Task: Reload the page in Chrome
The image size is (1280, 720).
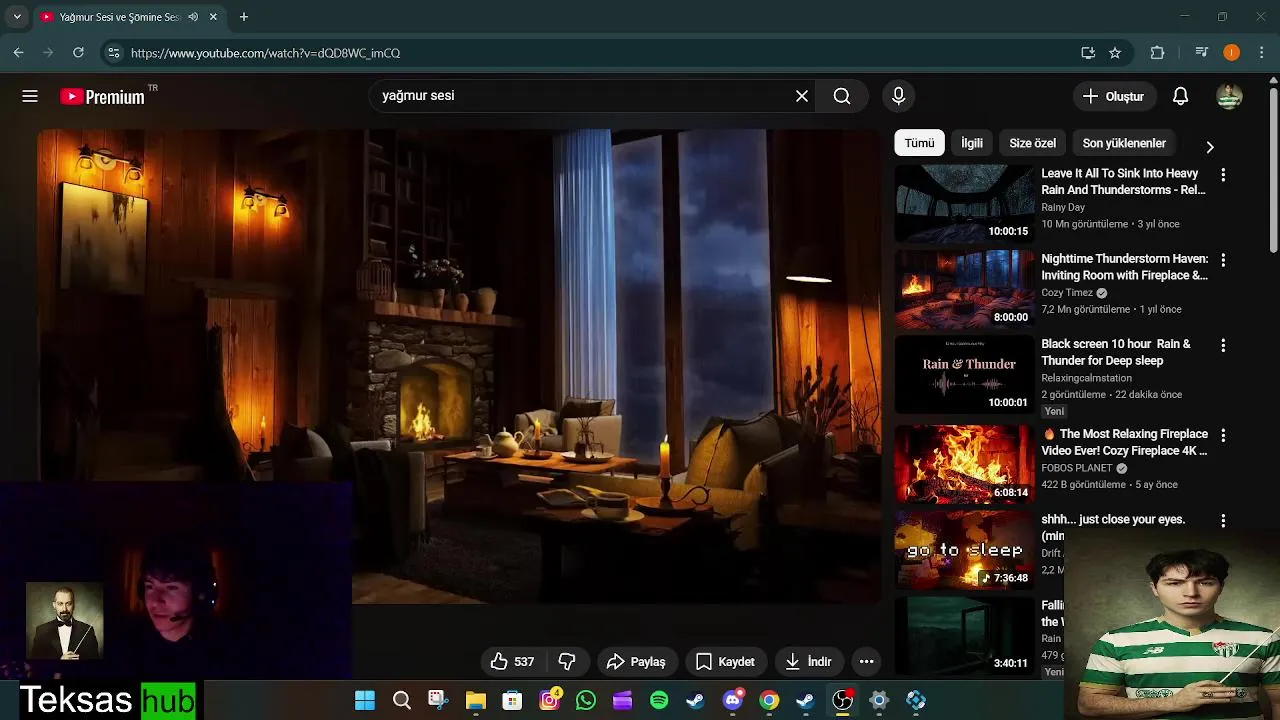Action: click(x=78, y=53)
